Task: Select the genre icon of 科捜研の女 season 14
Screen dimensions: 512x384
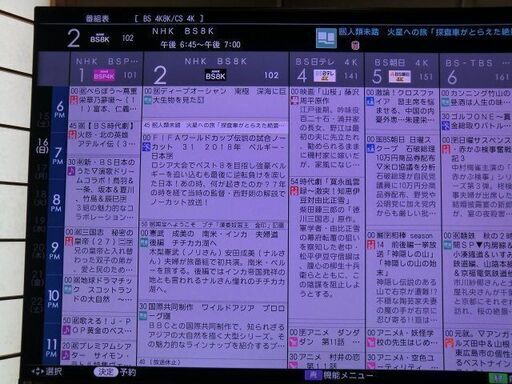Action: pos(371,244)
